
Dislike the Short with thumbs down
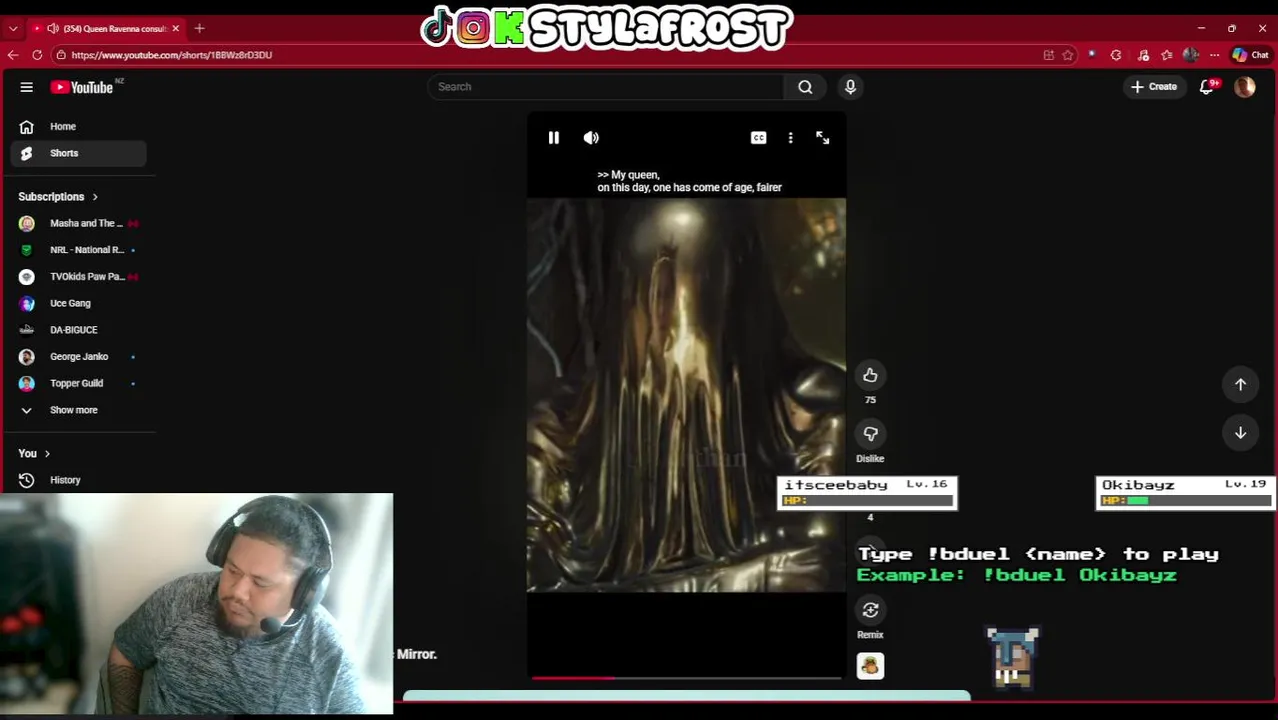pyautogui.click(x=870, y=434)
